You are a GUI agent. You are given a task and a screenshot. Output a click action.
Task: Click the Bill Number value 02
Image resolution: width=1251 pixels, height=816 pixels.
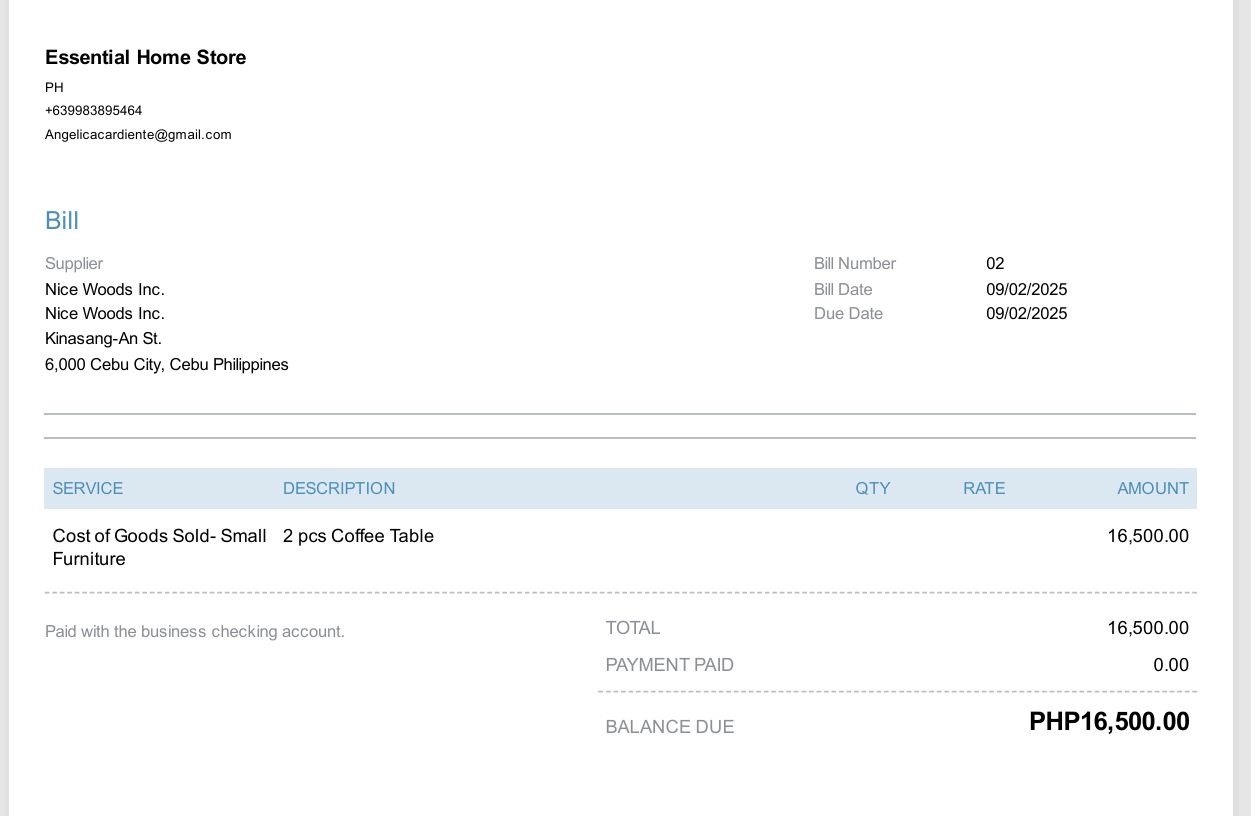[x=995, y=263]
